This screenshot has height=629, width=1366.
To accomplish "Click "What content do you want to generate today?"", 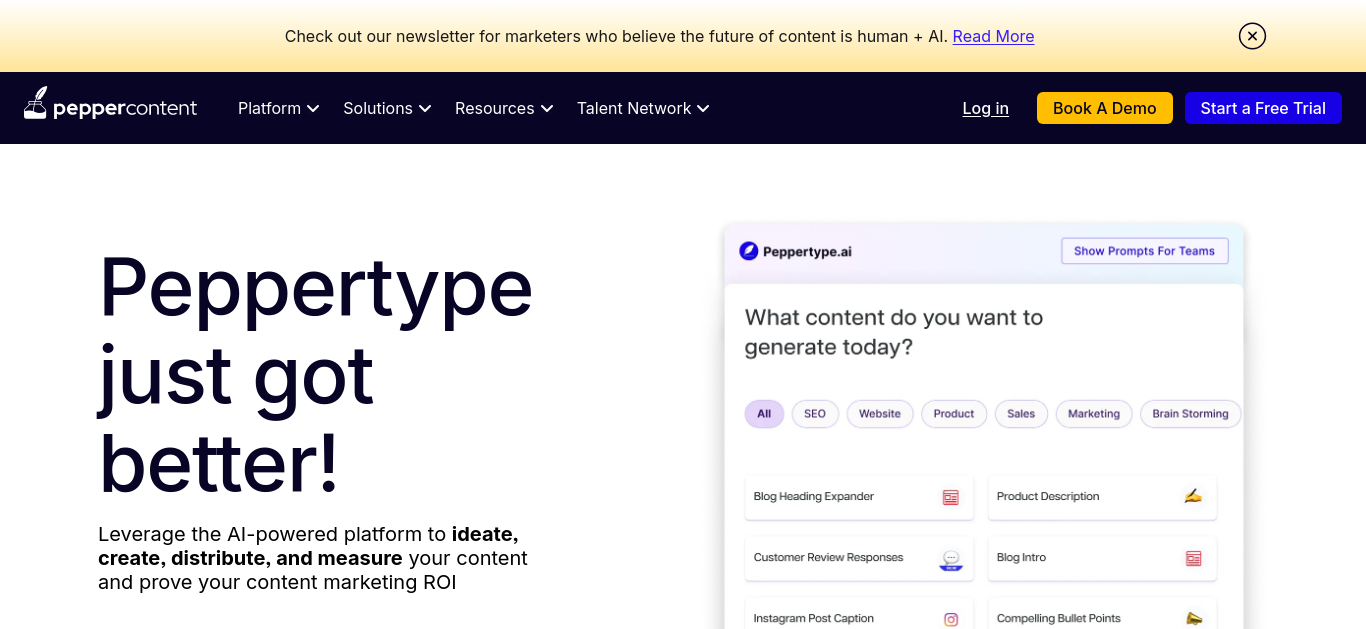I will pos(894,332).
